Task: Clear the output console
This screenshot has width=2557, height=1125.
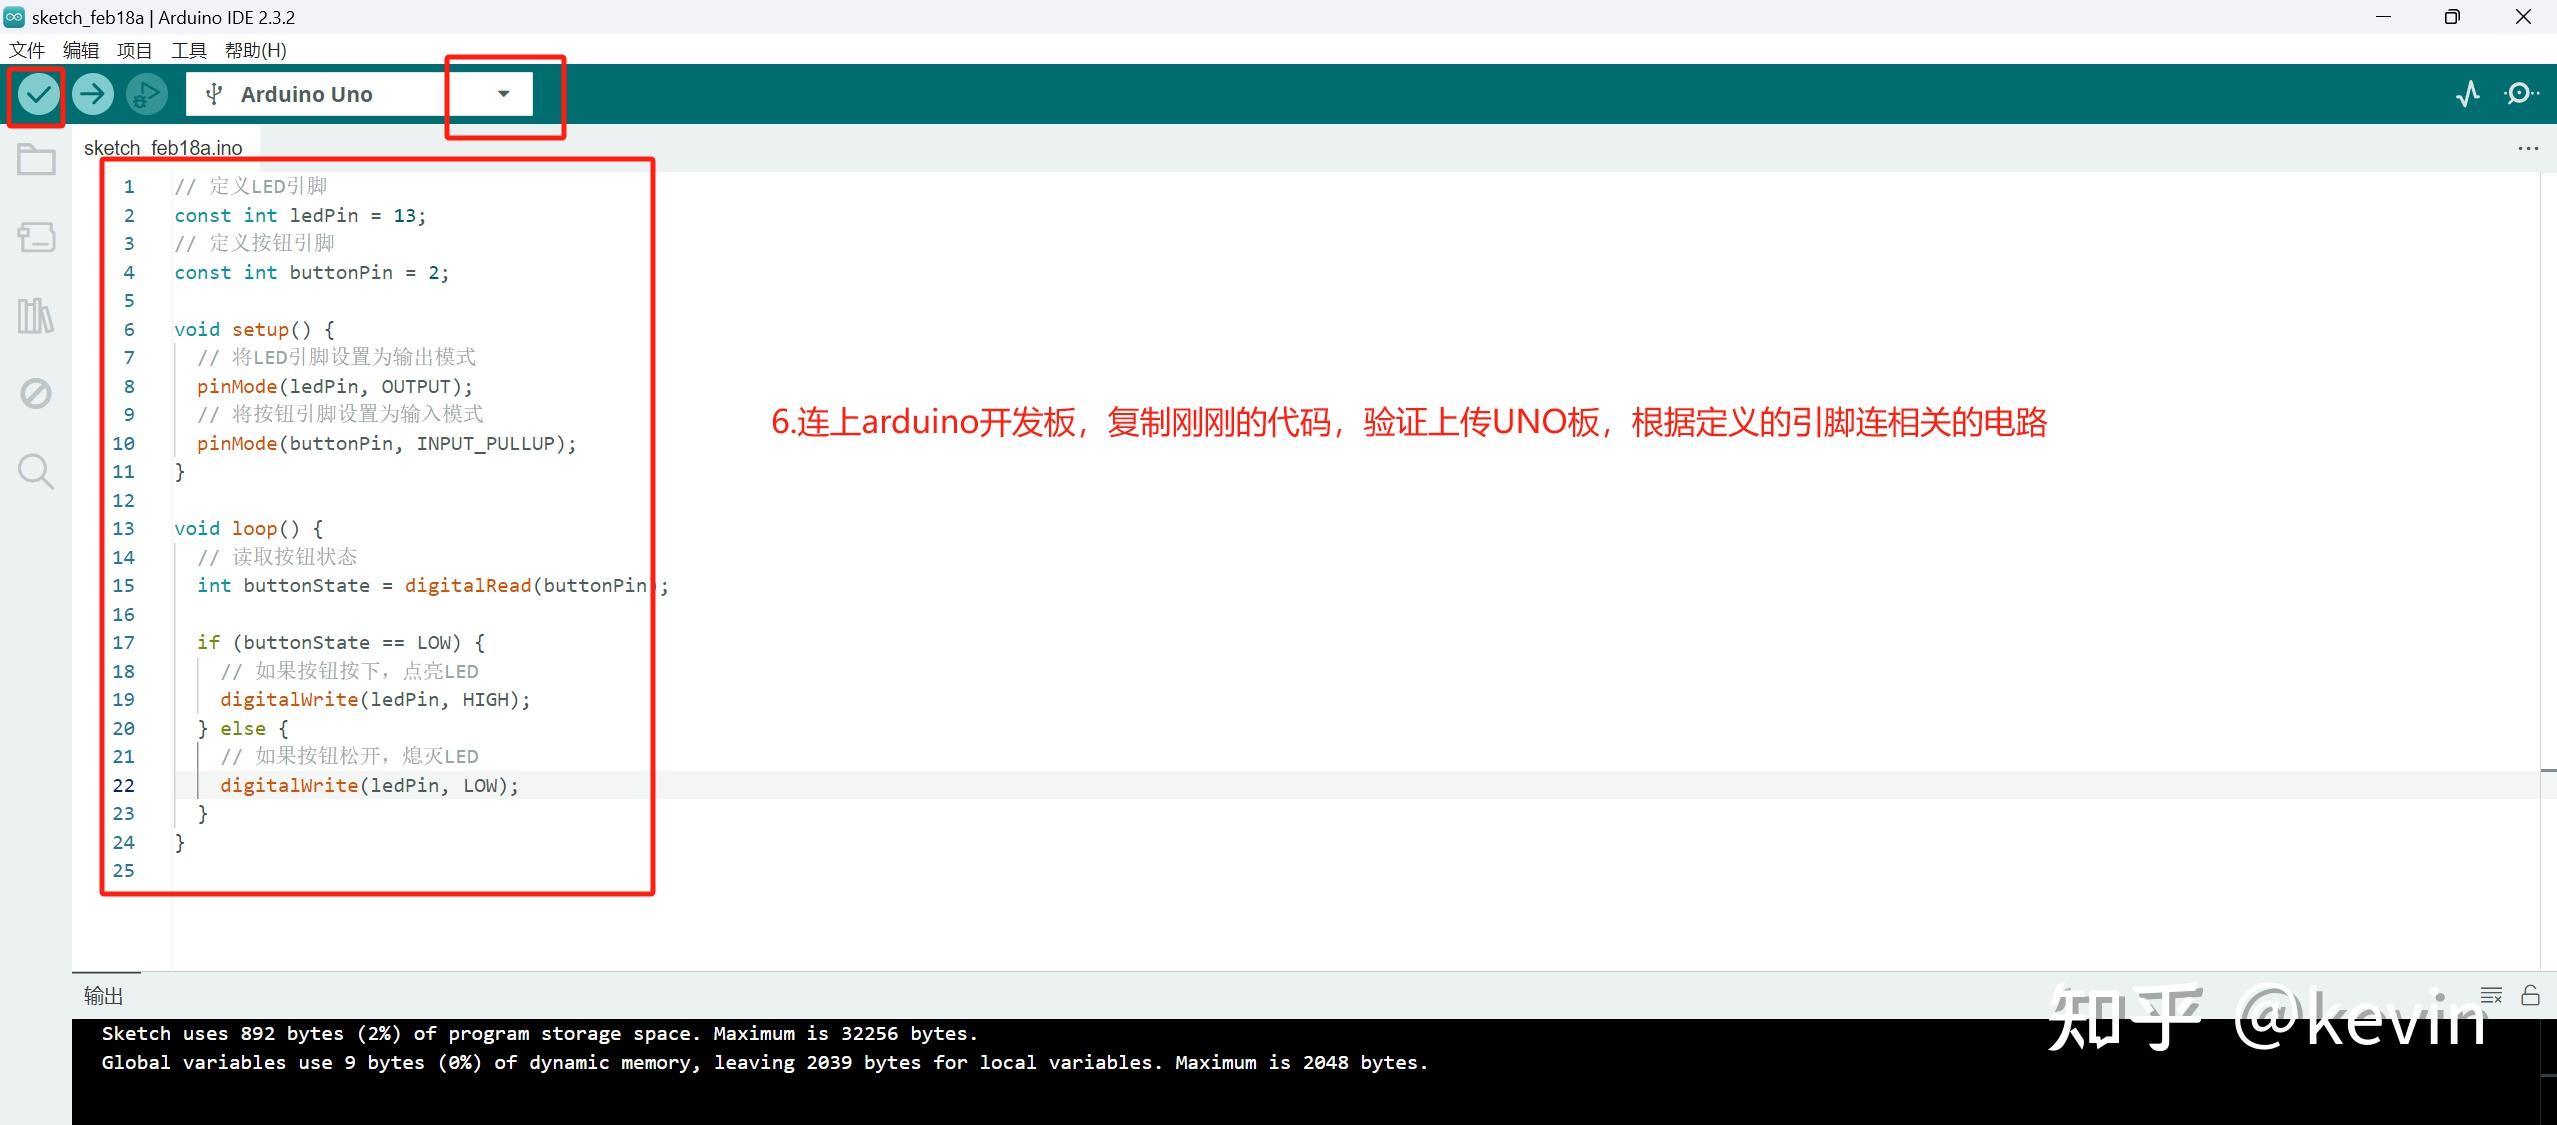Action: click(2490, 995)
